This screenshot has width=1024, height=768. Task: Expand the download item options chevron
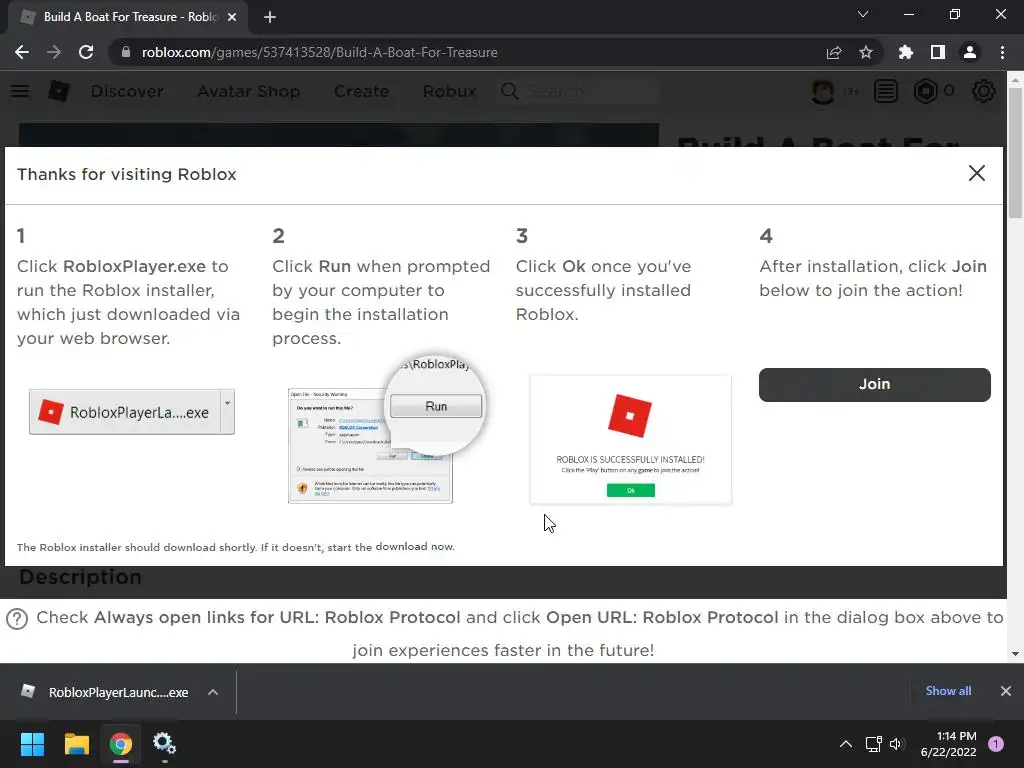pyautogui.click(x=213, y=692)
